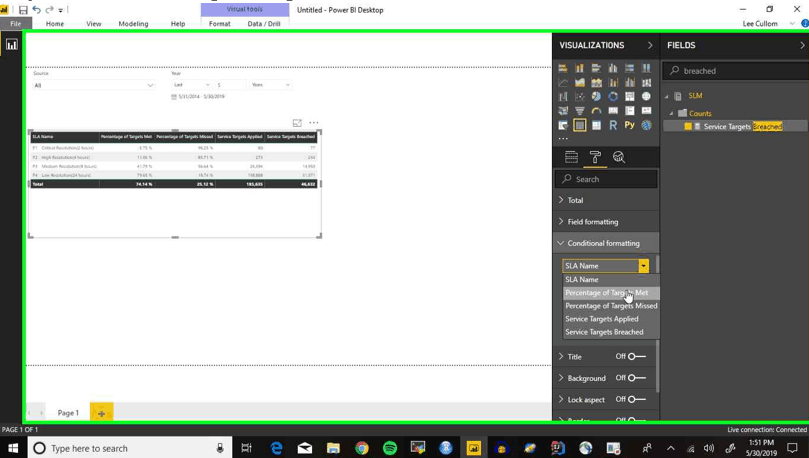This screenshot has height=458, width=809.
Task: Select the Stacked bar chart visual
Action: tap(563, 68)
